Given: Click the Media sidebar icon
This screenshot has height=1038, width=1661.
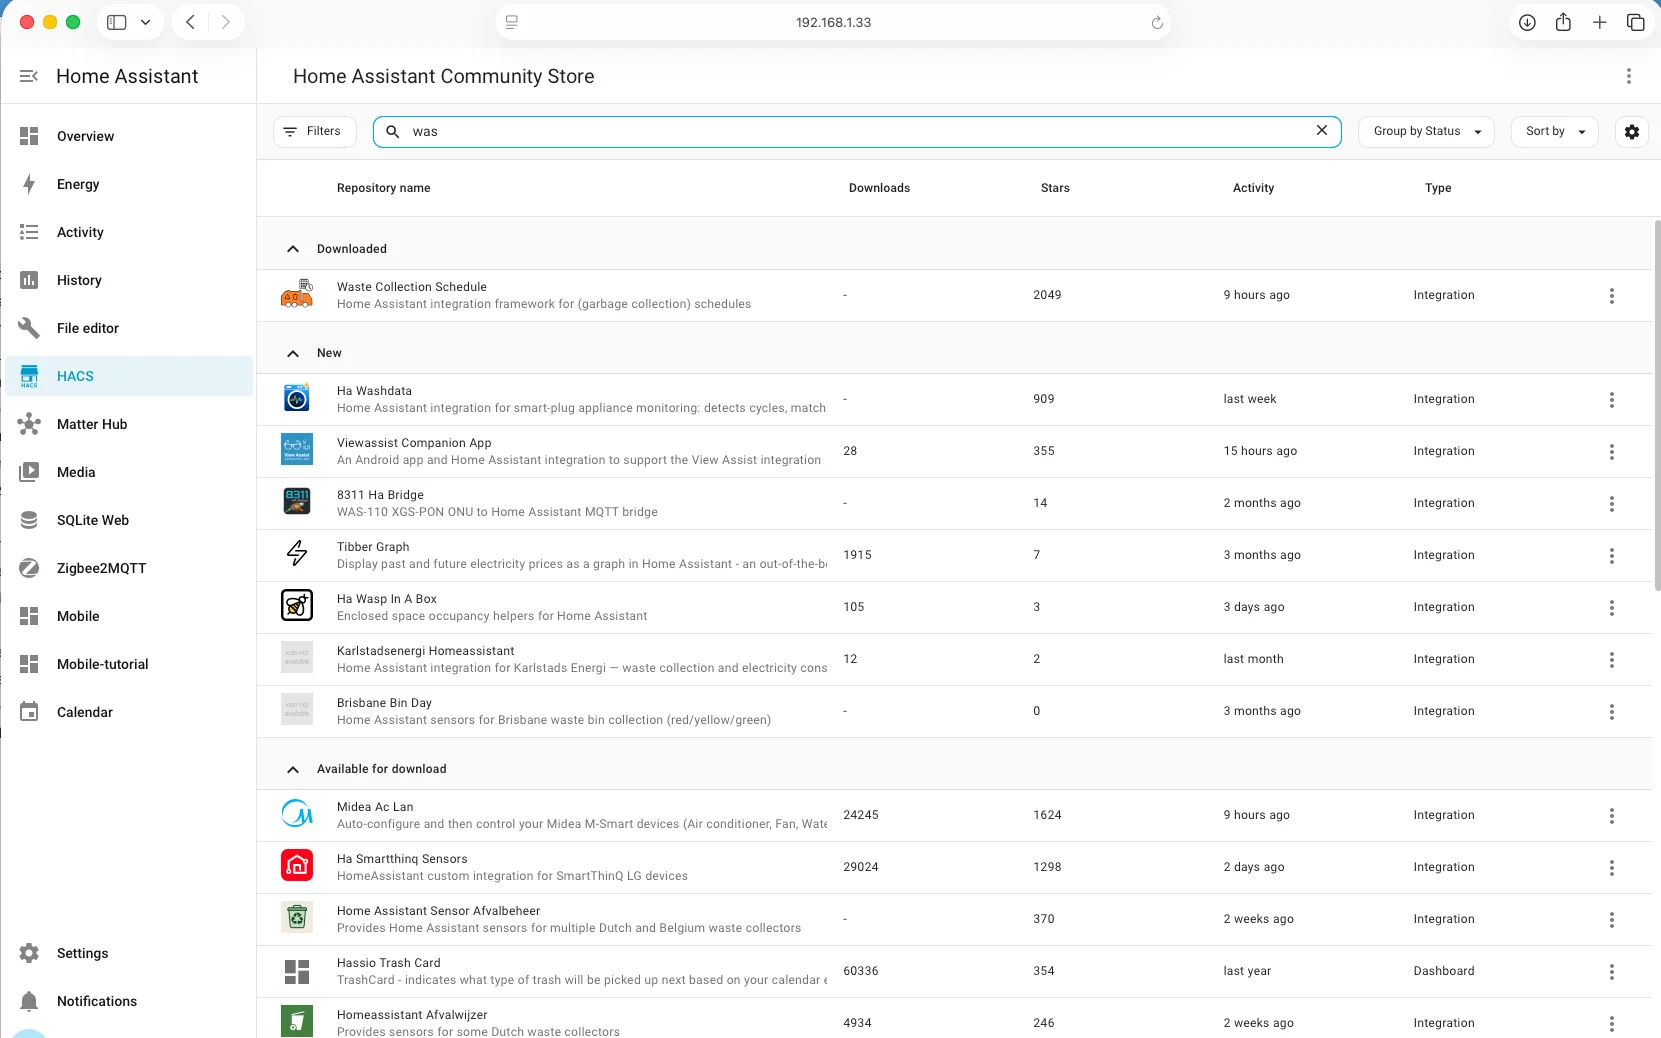Looking at the screenshot, I should coord(29,472).
